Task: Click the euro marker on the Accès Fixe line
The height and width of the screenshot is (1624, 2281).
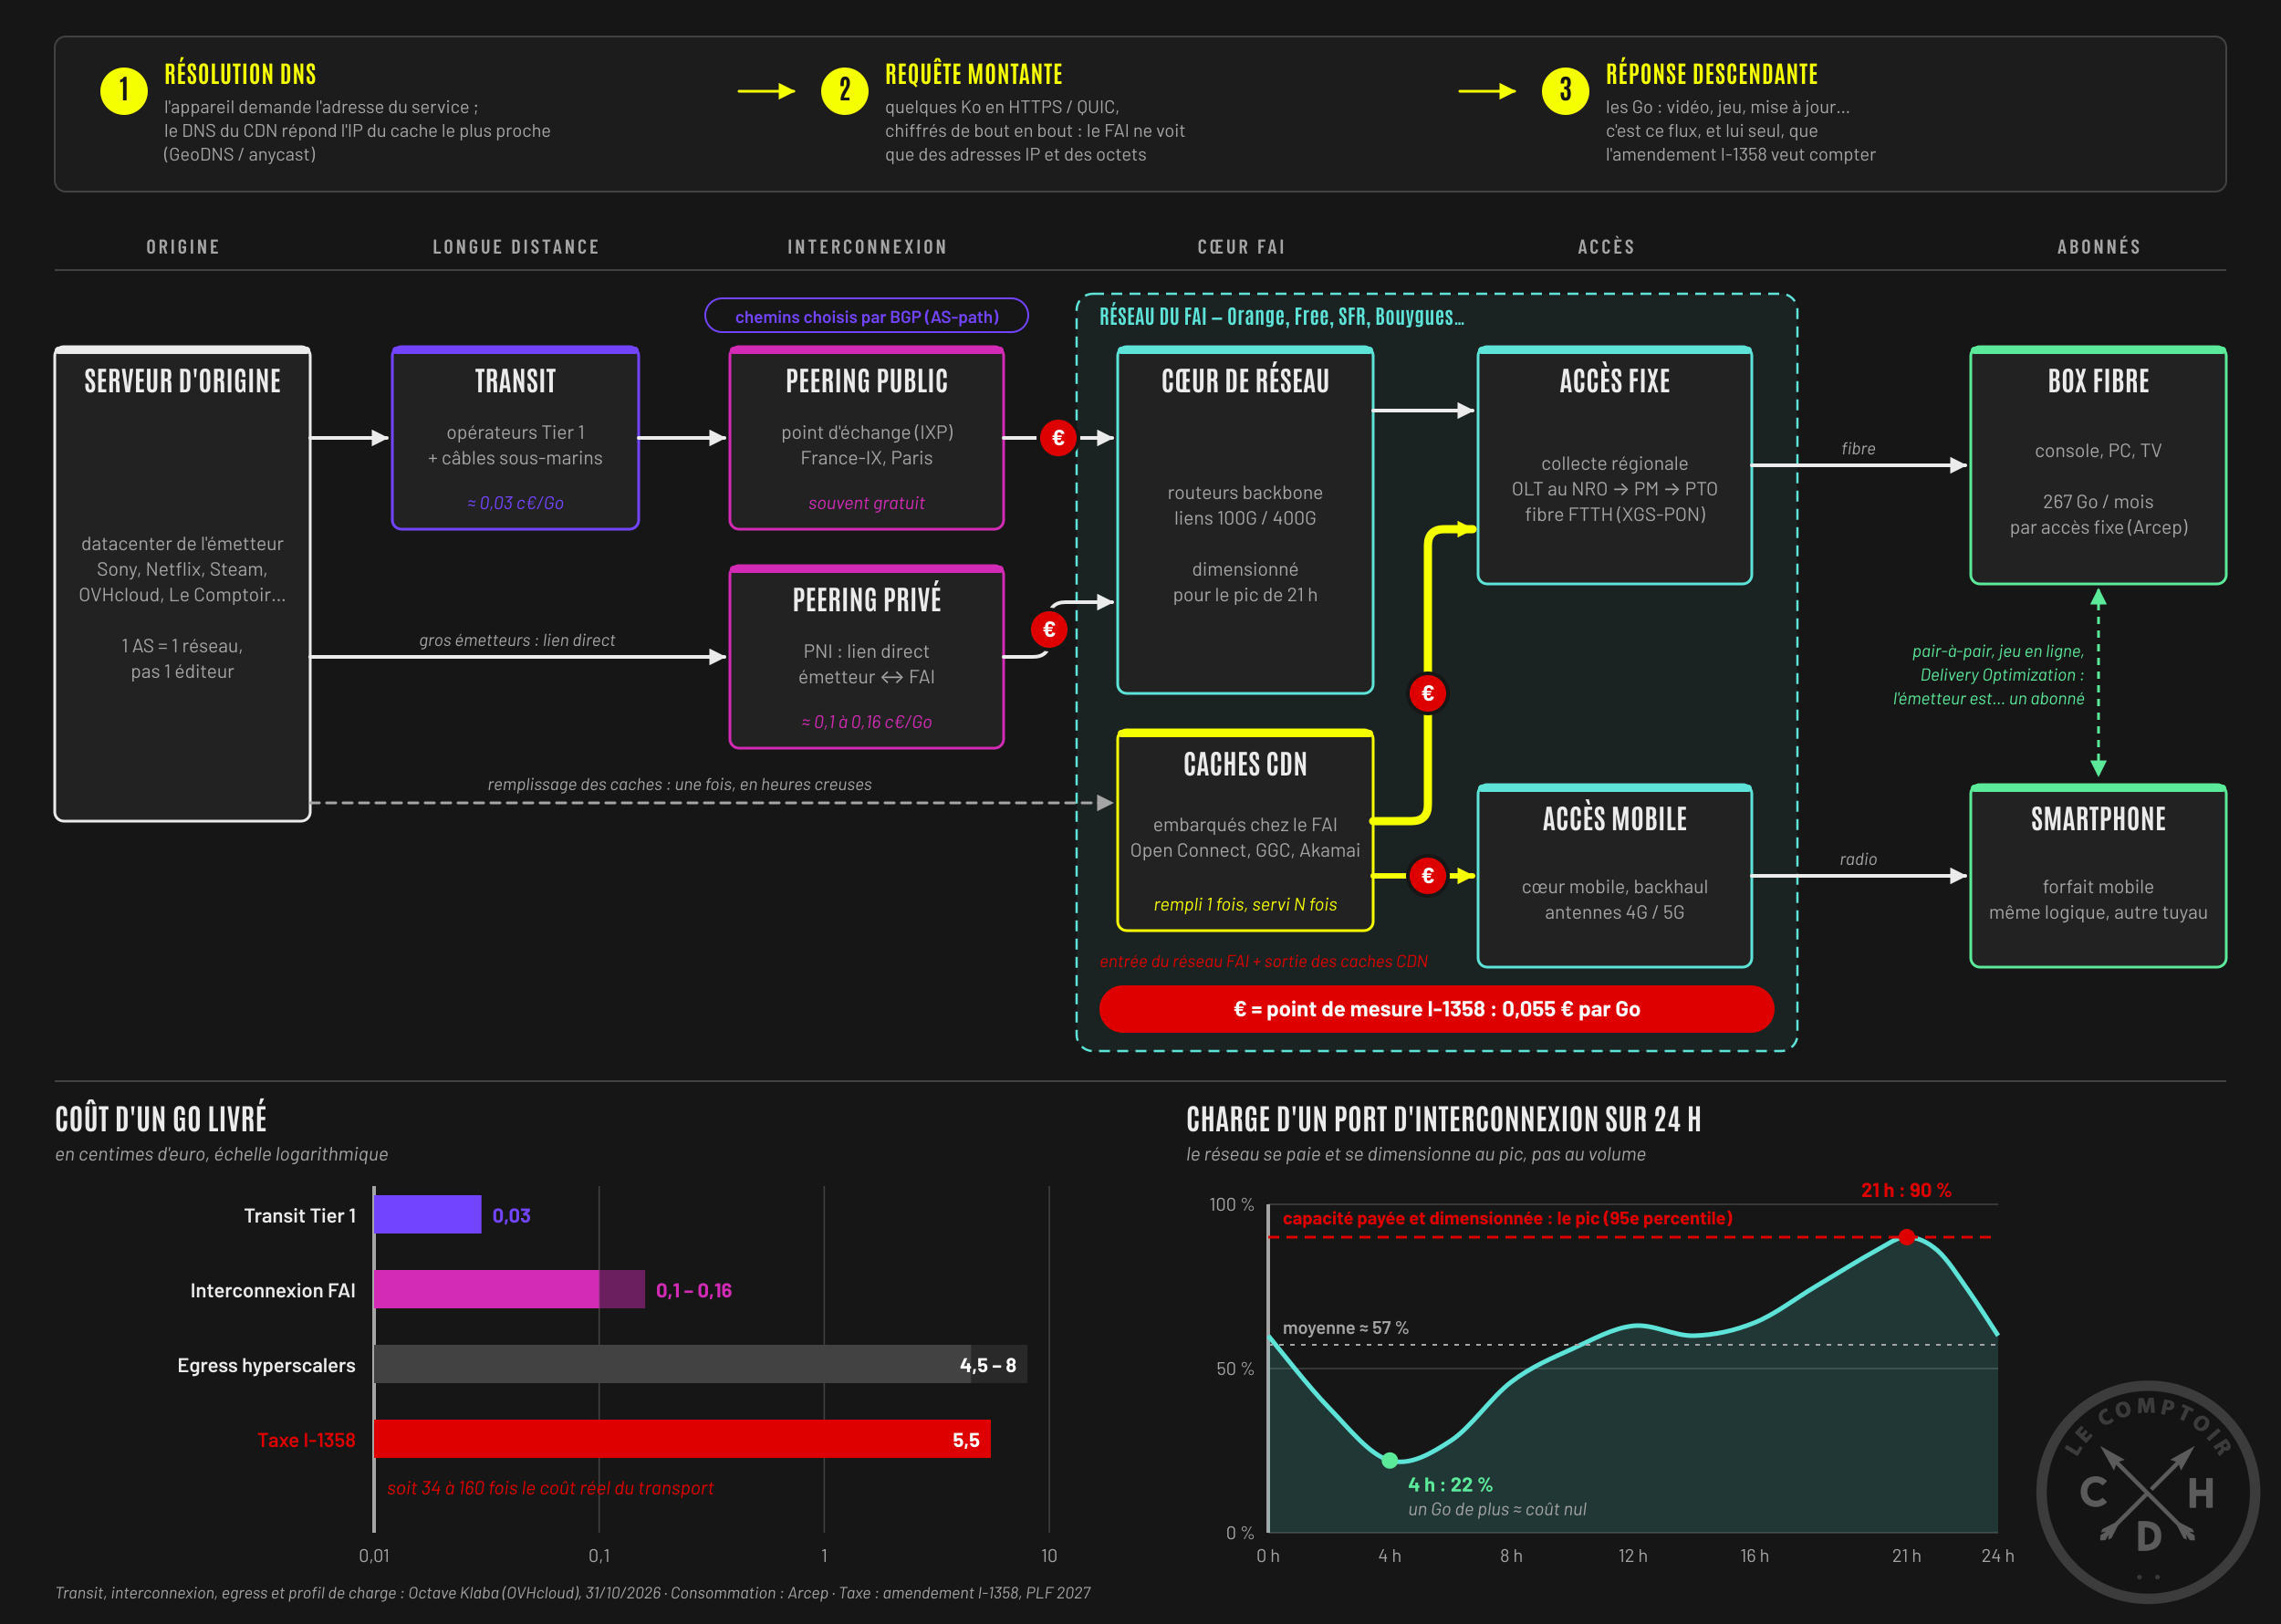Action: click(1428, 693)
